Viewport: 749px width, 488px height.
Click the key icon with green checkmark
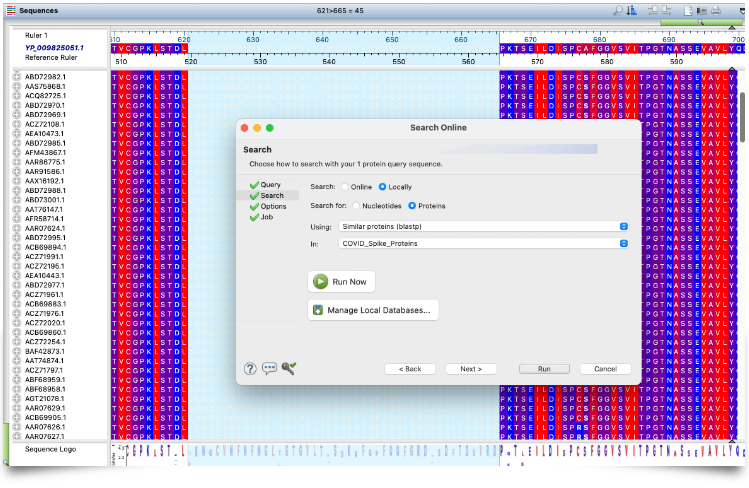pos(288,368)
